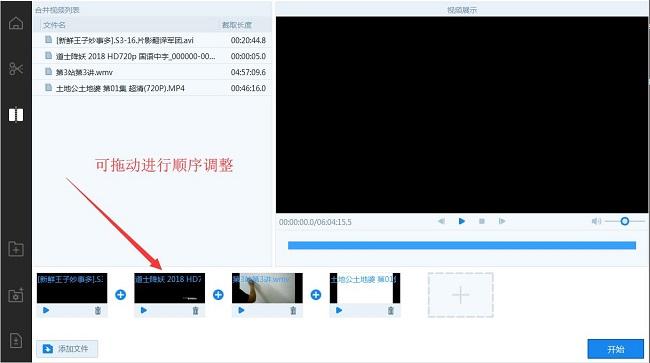Click the snapshot camera icon in sidebar
The width and height of the screenshot is (650, 363).
(16, 295)
